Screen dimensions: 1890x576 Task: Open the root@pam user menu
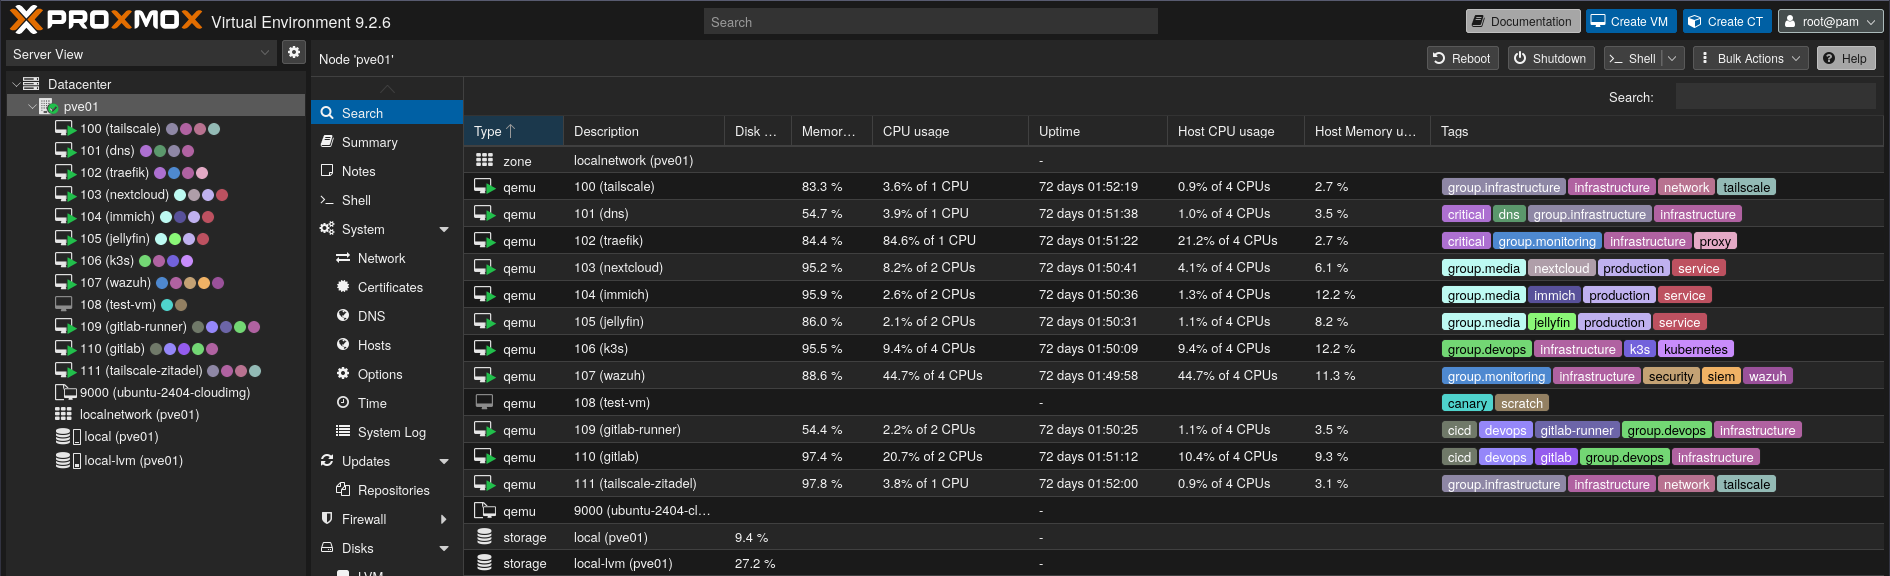[1831, 21]
